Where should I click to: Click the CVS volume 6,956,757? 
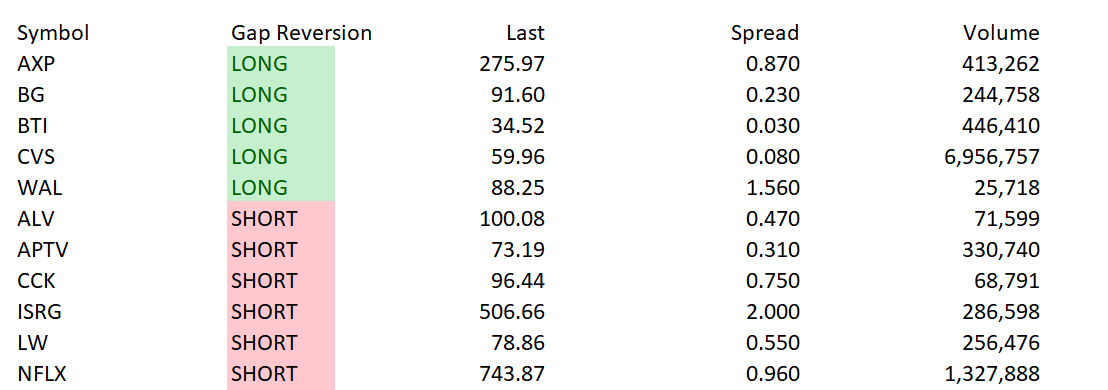click(x=992, y=157)
